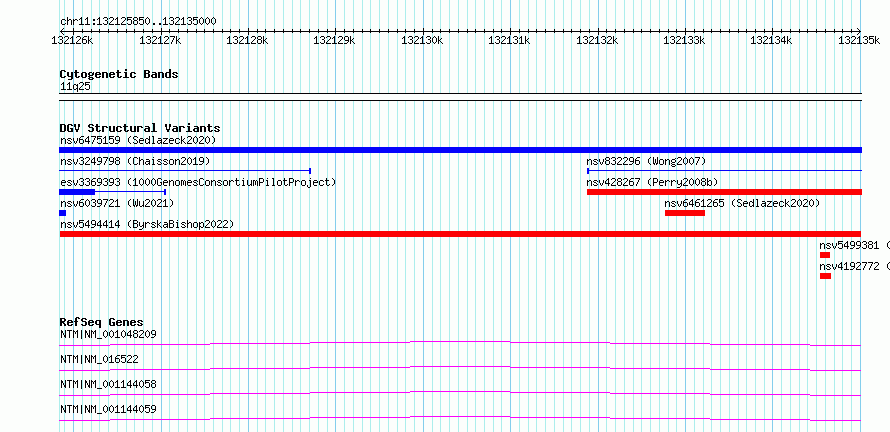Open variant nsv6475159 (Sedlazeck2020) label
Viewport: 890px width, 432px height.
[x=138, y=140]
